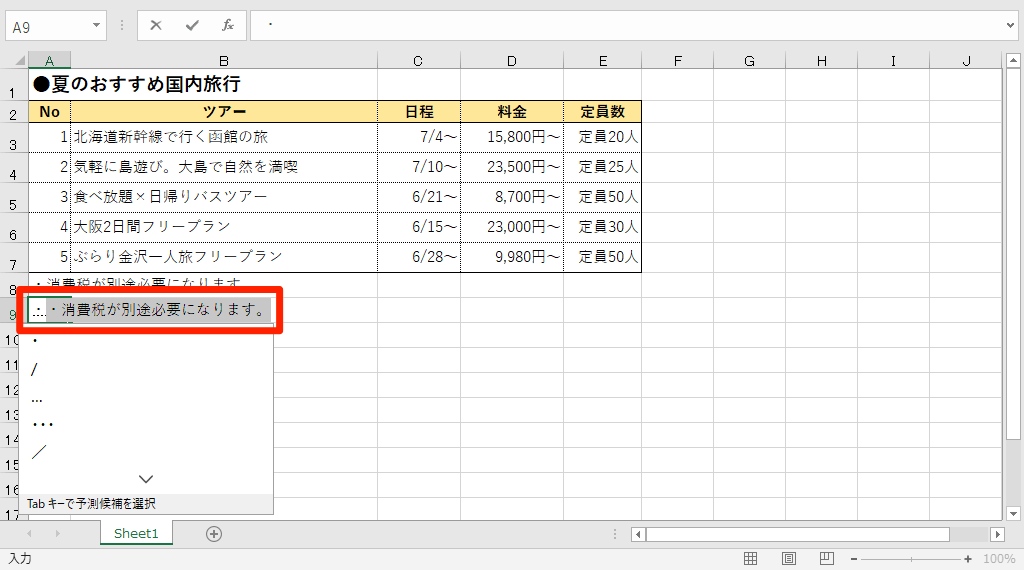Select row 5 header
This screenshot has width=1024, height=570.
[x=13, y=198]
